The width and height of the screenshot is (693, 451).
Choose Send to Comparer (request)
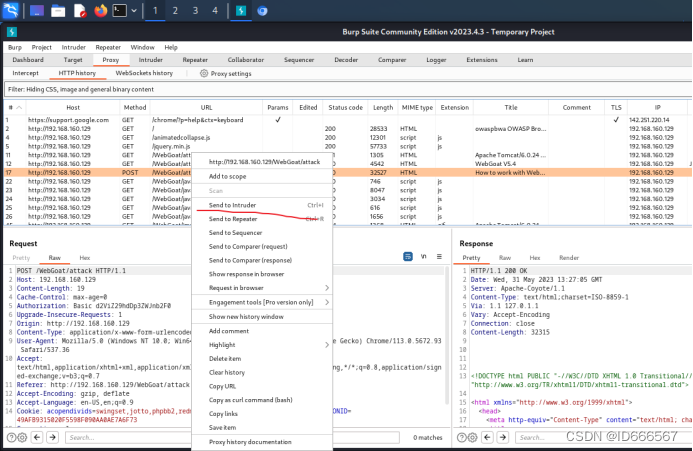click(x=262, y=246)
